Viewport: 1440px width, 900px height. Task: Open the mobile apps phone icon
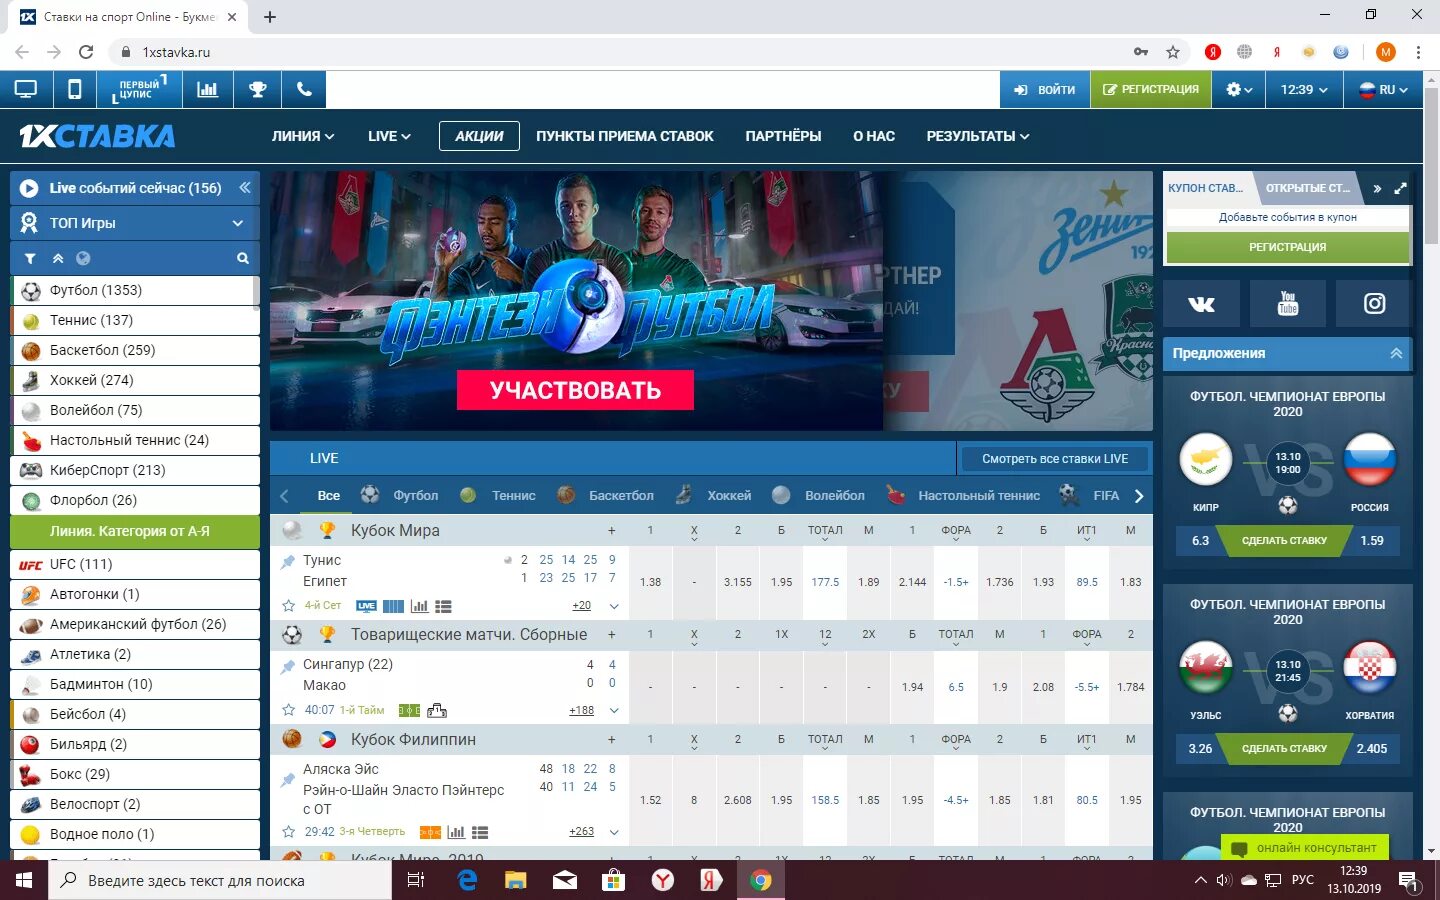click(x=74, y=89)
